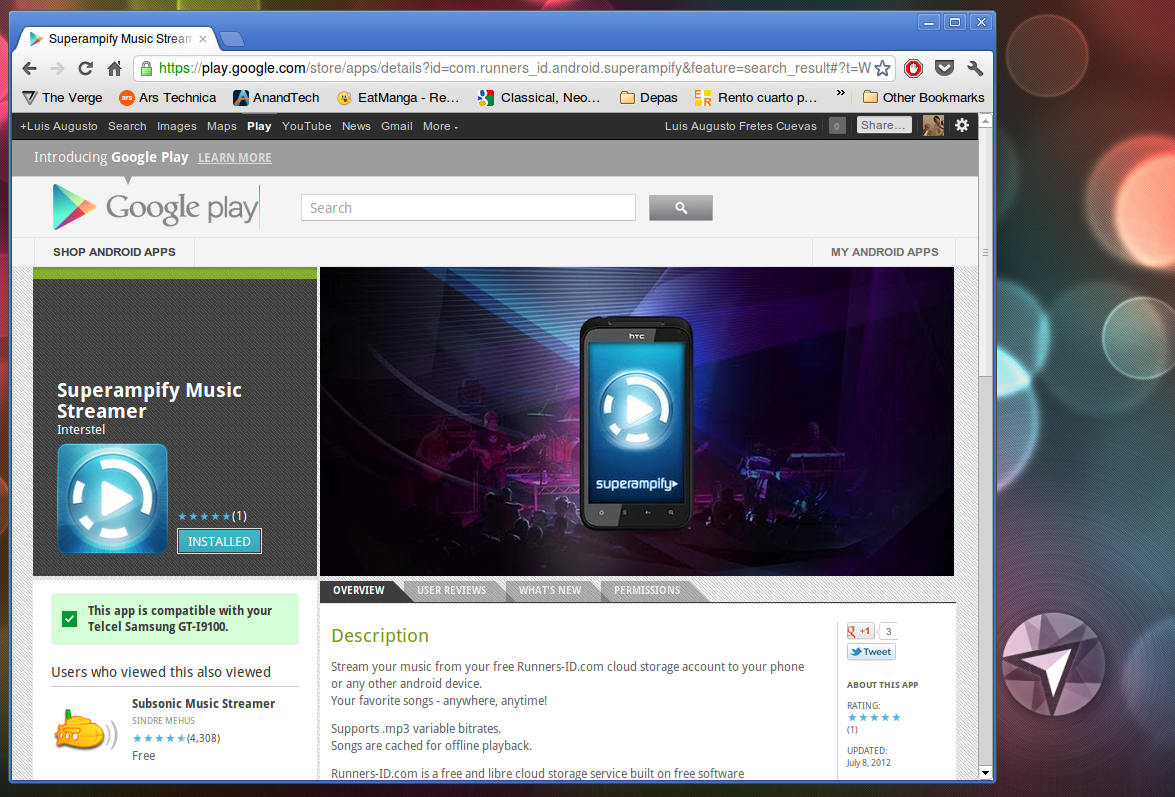Image resolution: width=1175 pixels, height=797 pixels.
Task: Open Images in the Google bar
Action: click(x=177, y=126)
